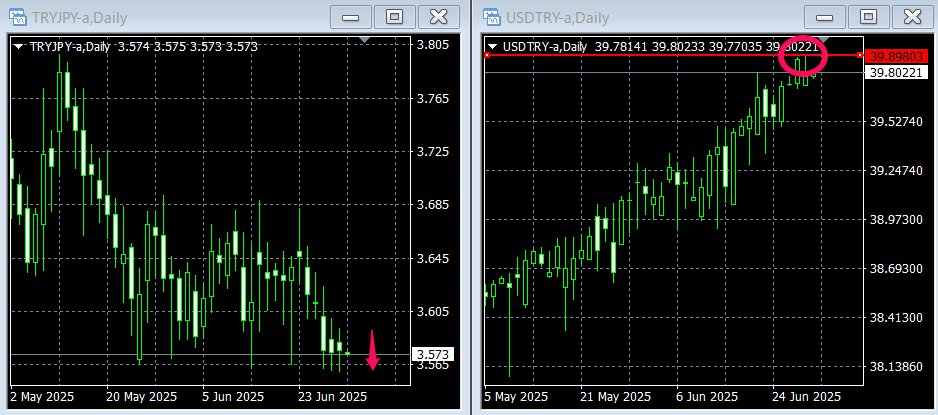
Task: Click the 20 May 2025 date label
Action: pyautogui.click(x=142, y=396)
